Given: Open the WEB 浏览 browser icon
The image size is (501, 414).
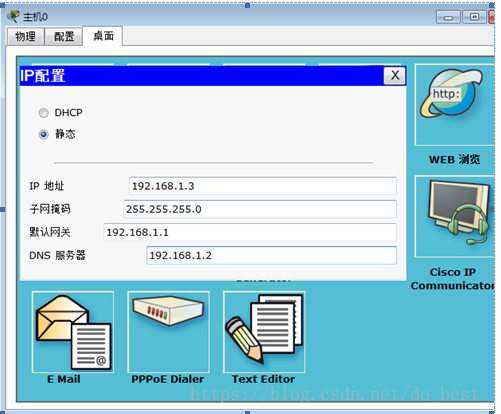Looking at the screenshot, I should [455, 105].
